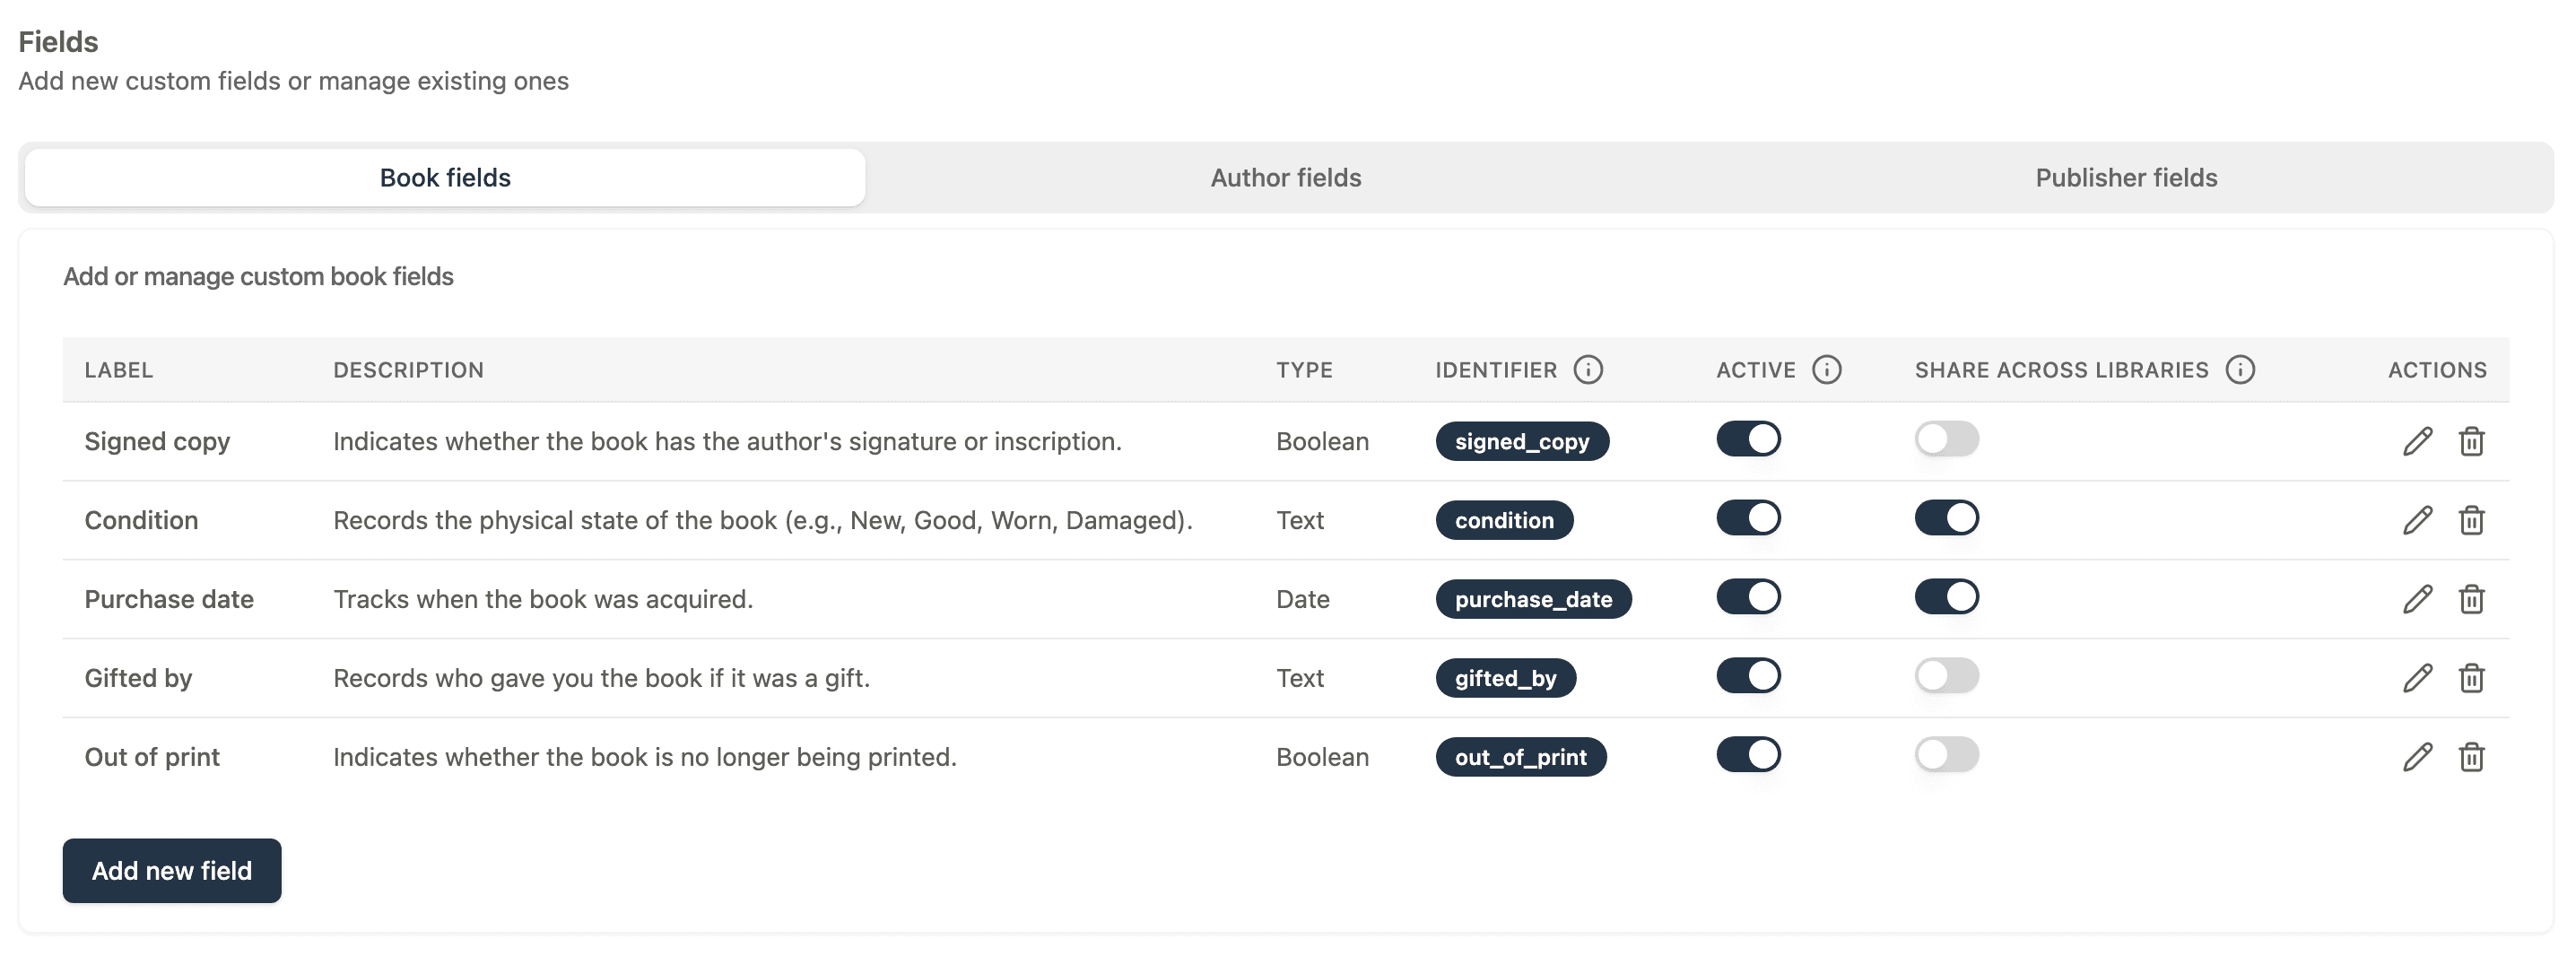Screen dimensions: 2576x956
Task: Turn off sharing for Condition
Action: pyautogui.click(x=1947, y=517)
